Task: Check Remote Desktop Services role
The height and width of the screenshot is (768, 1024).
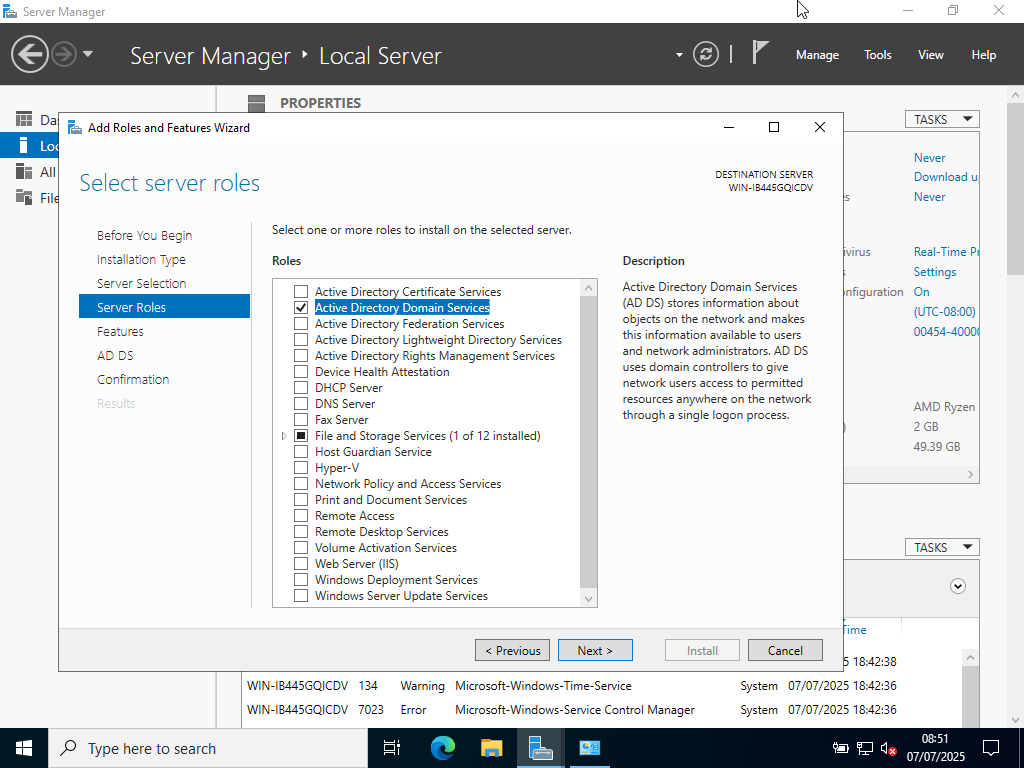Action: coord(301,532)
